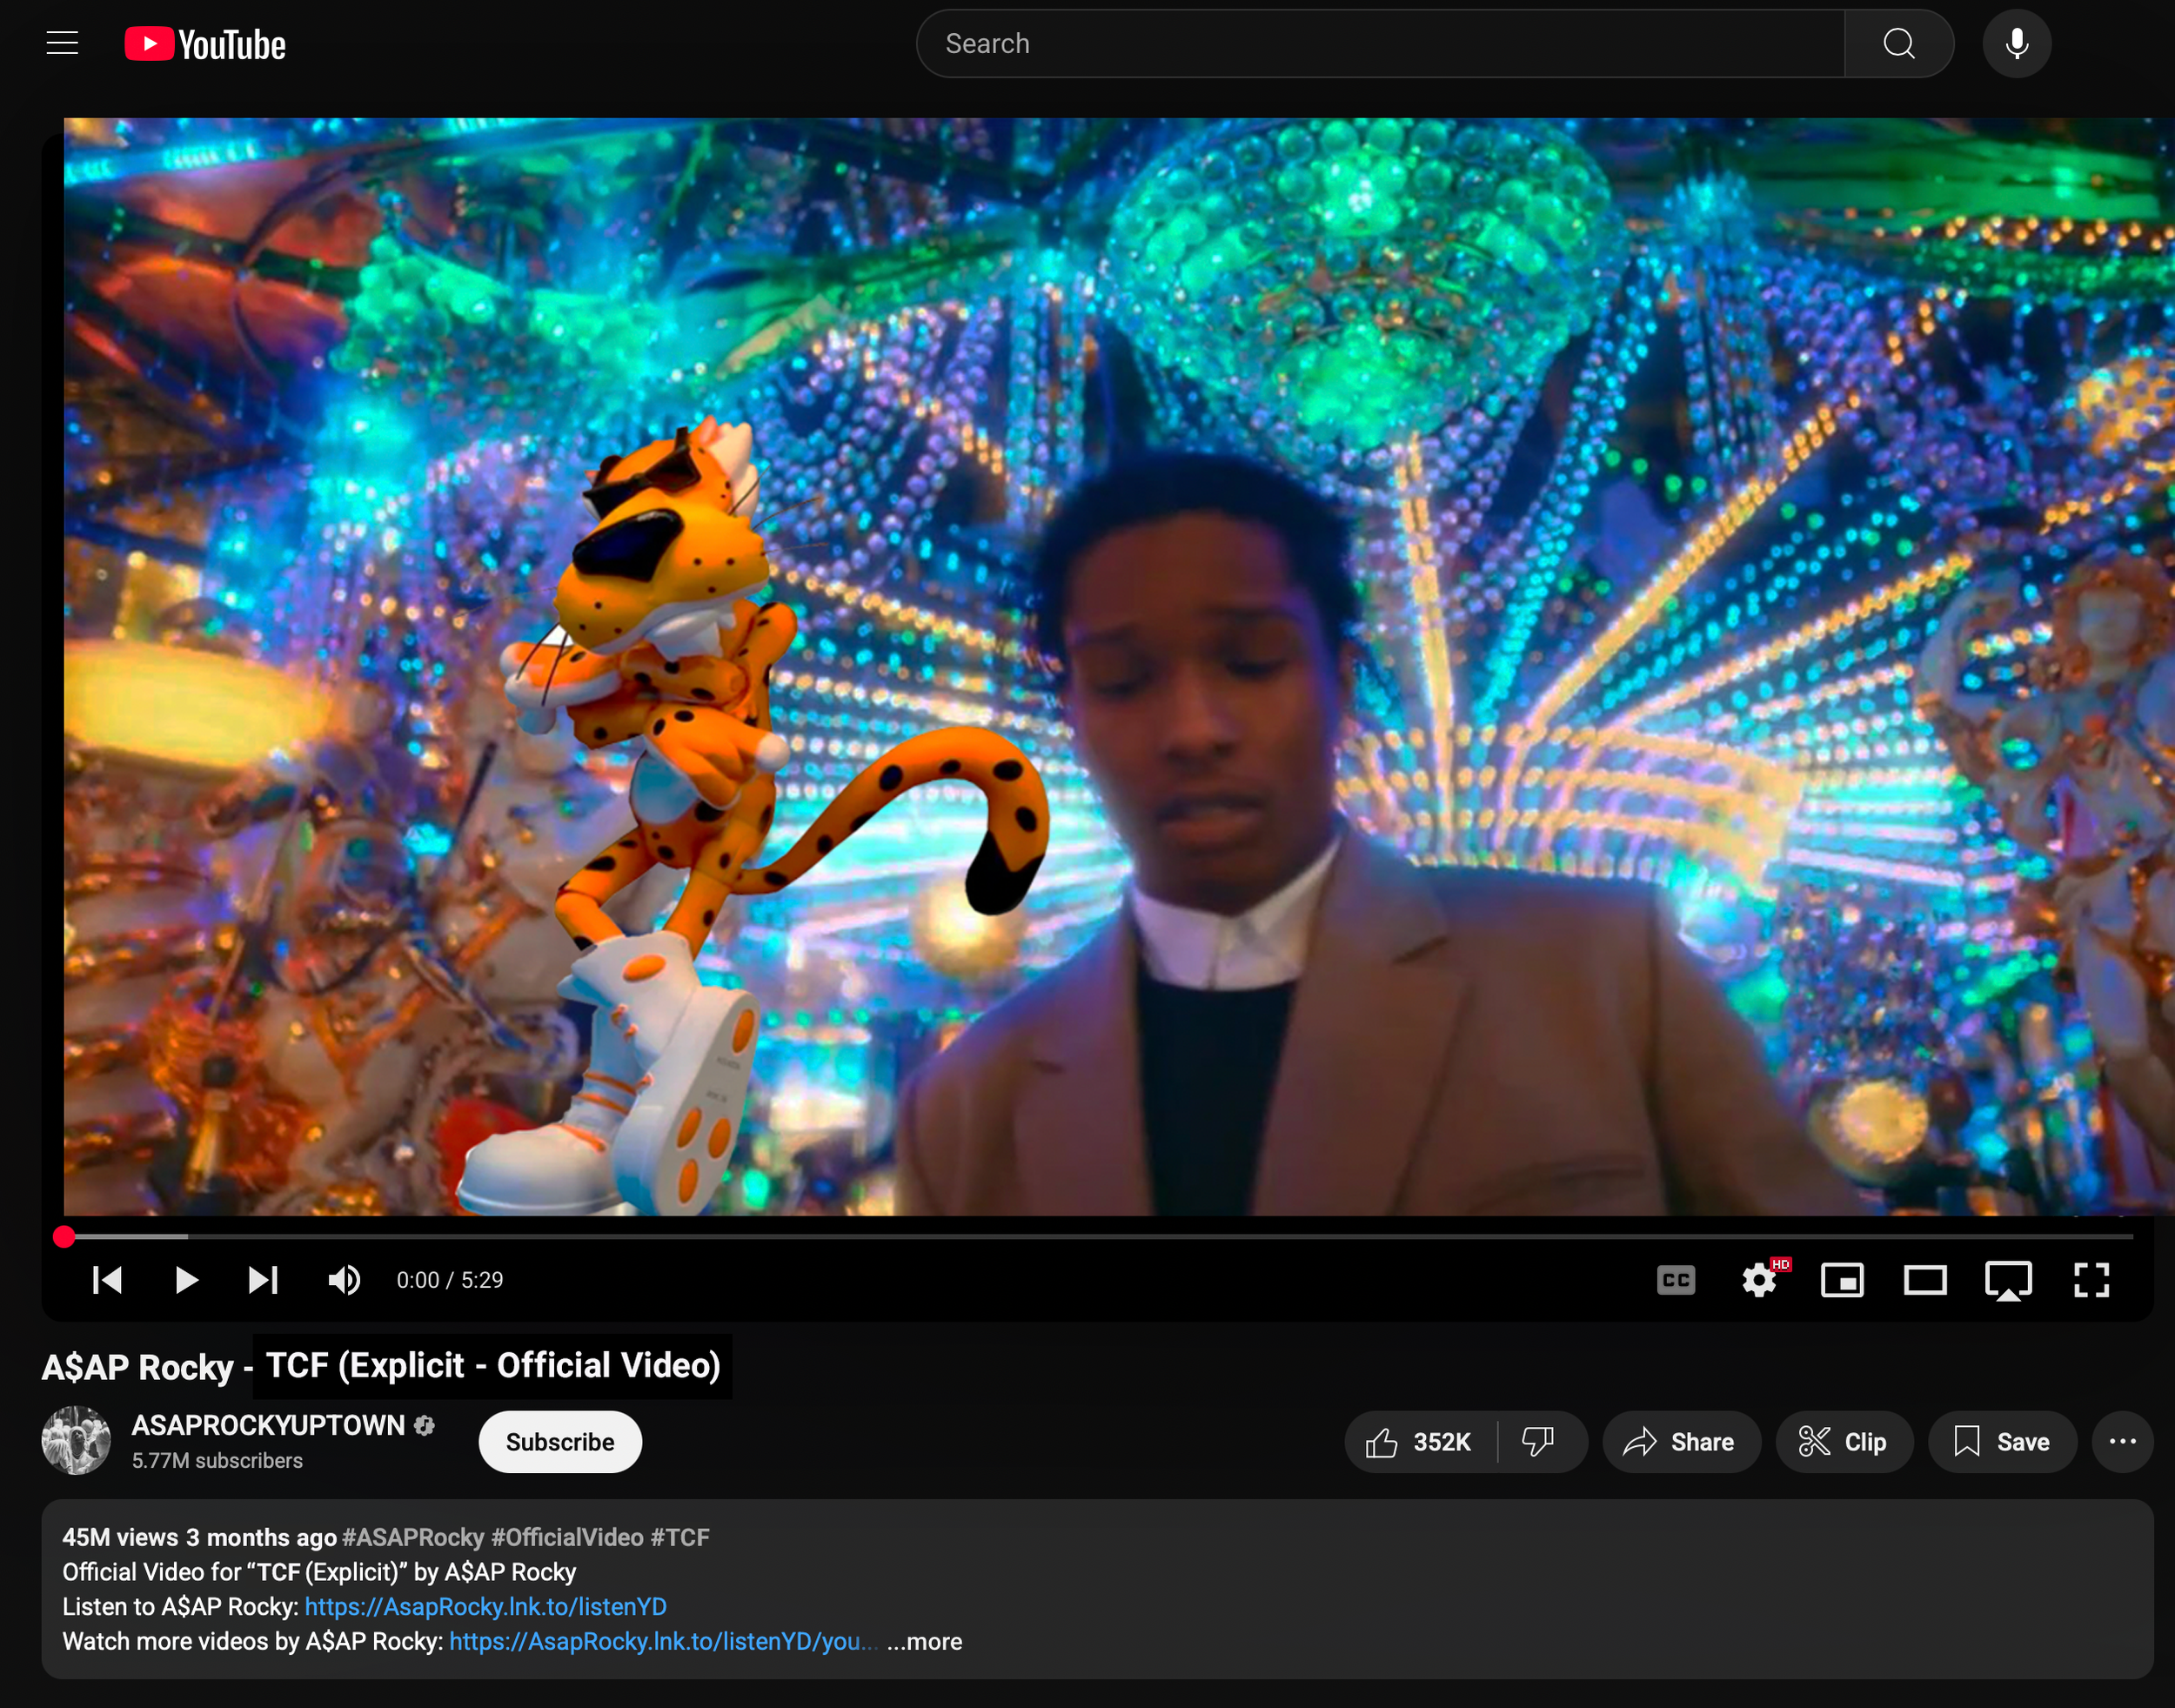Go to YouTube home via logo

(x=205, y=44)
